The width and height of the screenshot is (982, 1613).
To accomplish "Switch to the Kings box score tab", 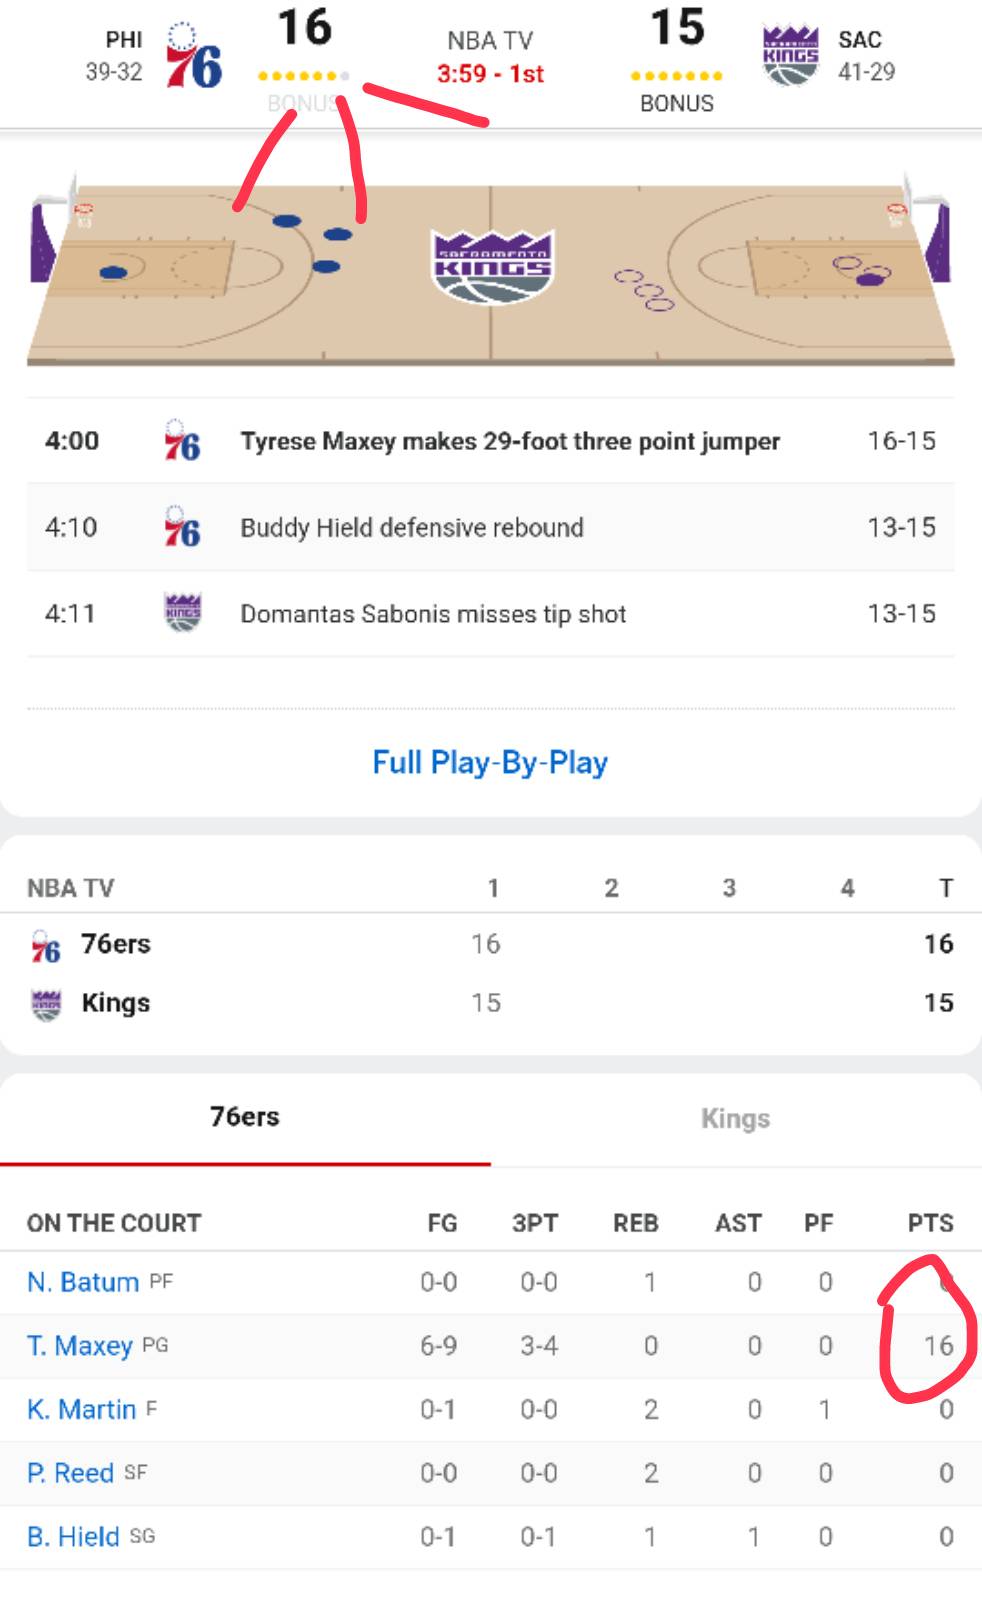I will click(x=735, y=1118).
